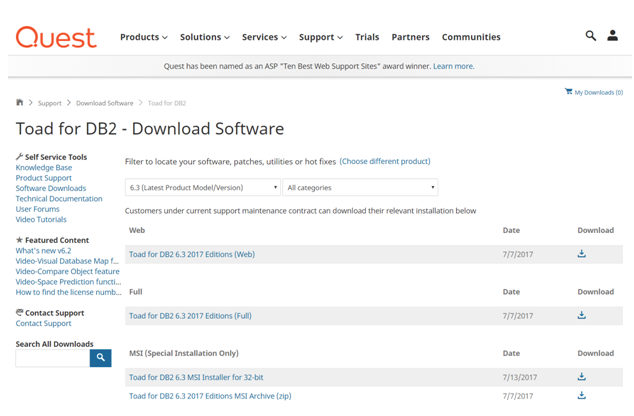The height and width of the screenshot is (416, 634).
Task: Open Toad for DB2 6.3 MSI Installer 32-bit link
Action: point(196,377)
